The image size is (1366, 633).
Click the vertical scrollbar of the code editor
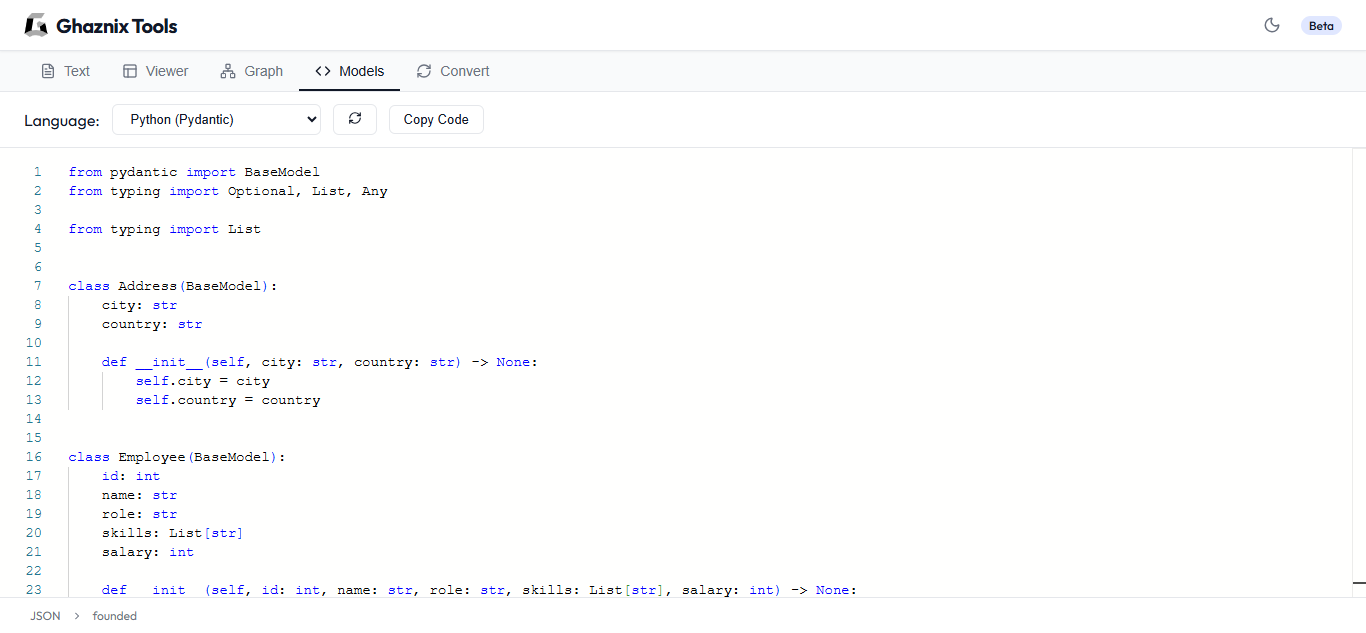point(1359,370)
